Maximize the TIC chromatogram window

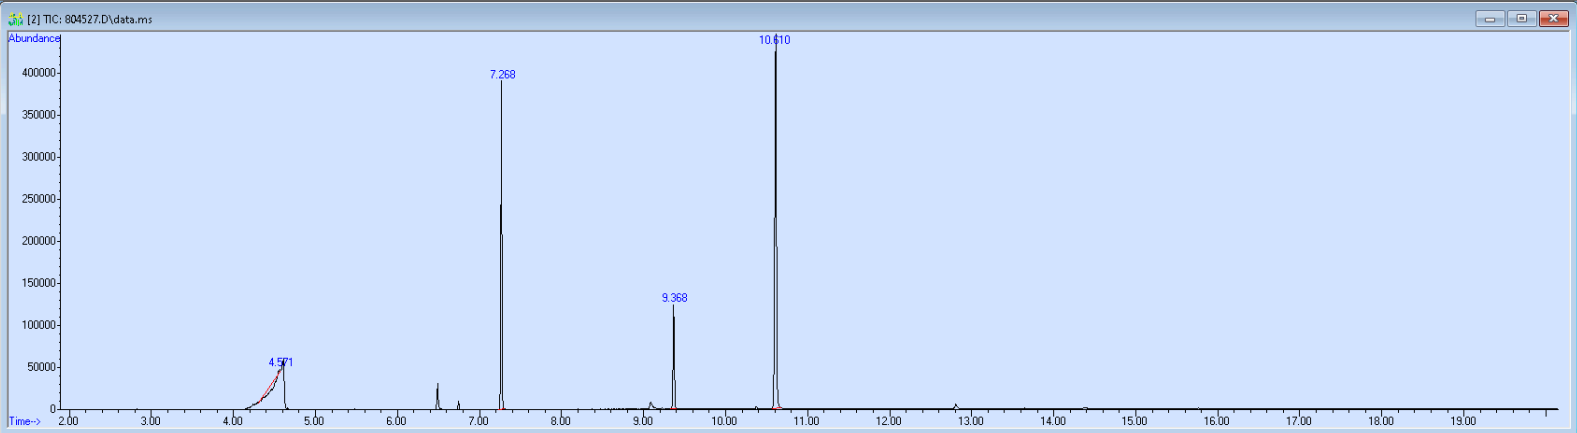pyautogui.click(x=1522, y=19)
